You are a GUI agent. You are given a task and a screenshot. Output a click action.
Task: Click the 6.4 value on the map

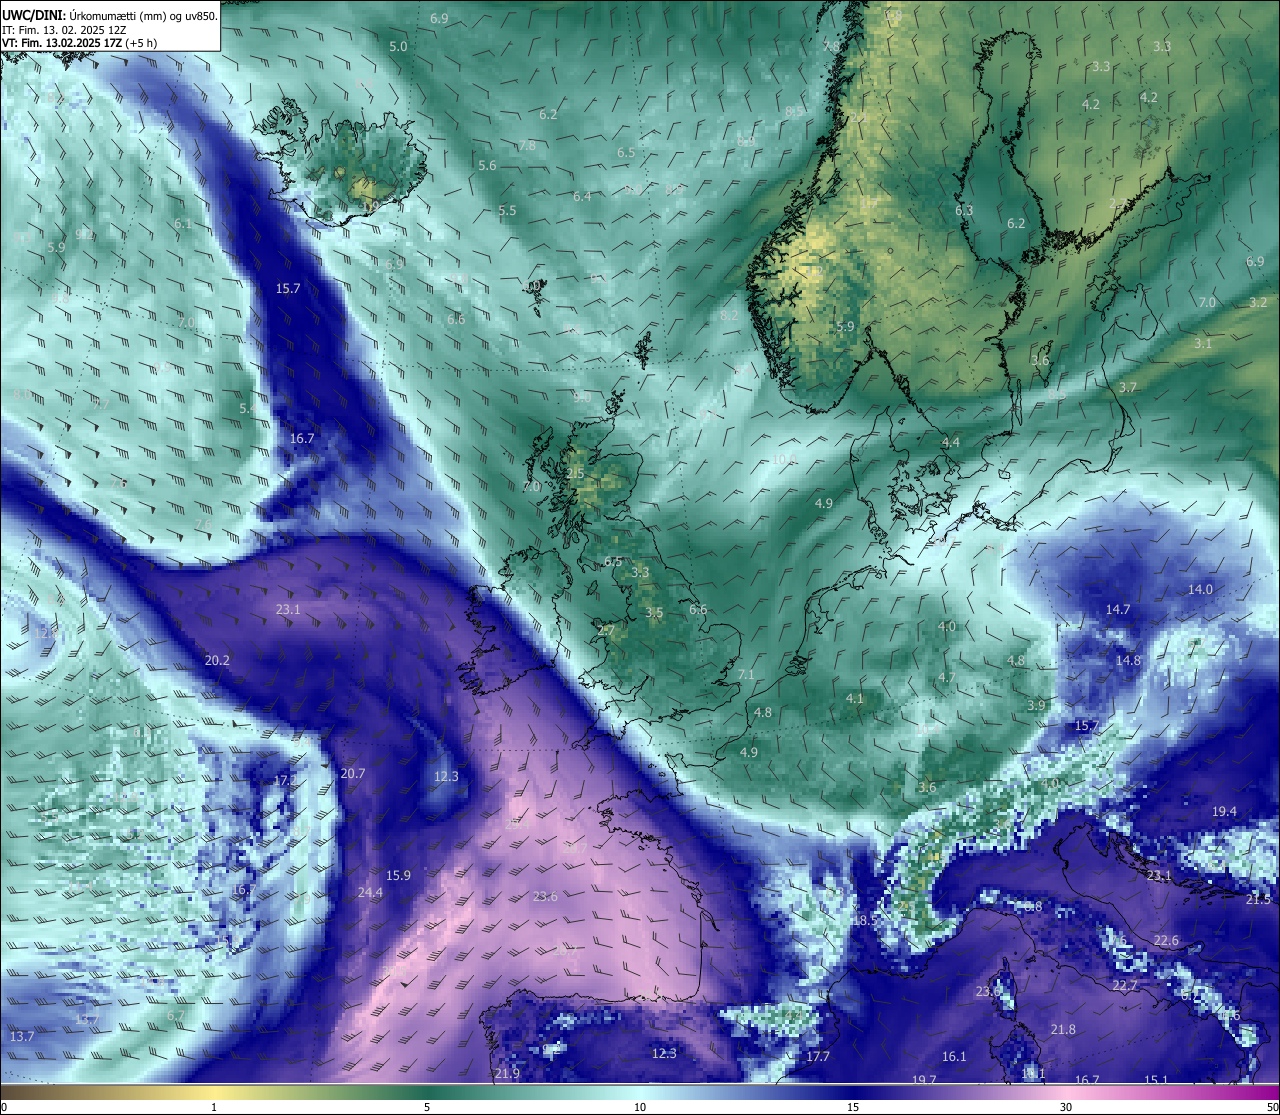pyautogui.click(x=582, y=196)
